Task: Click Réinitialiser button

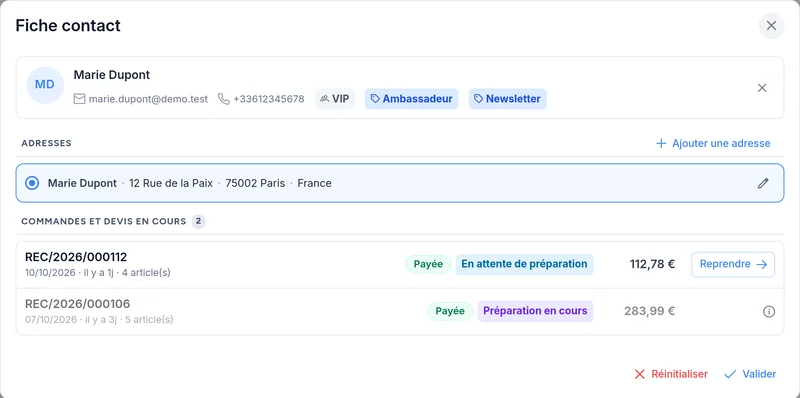Action: [x=670, y=374]
